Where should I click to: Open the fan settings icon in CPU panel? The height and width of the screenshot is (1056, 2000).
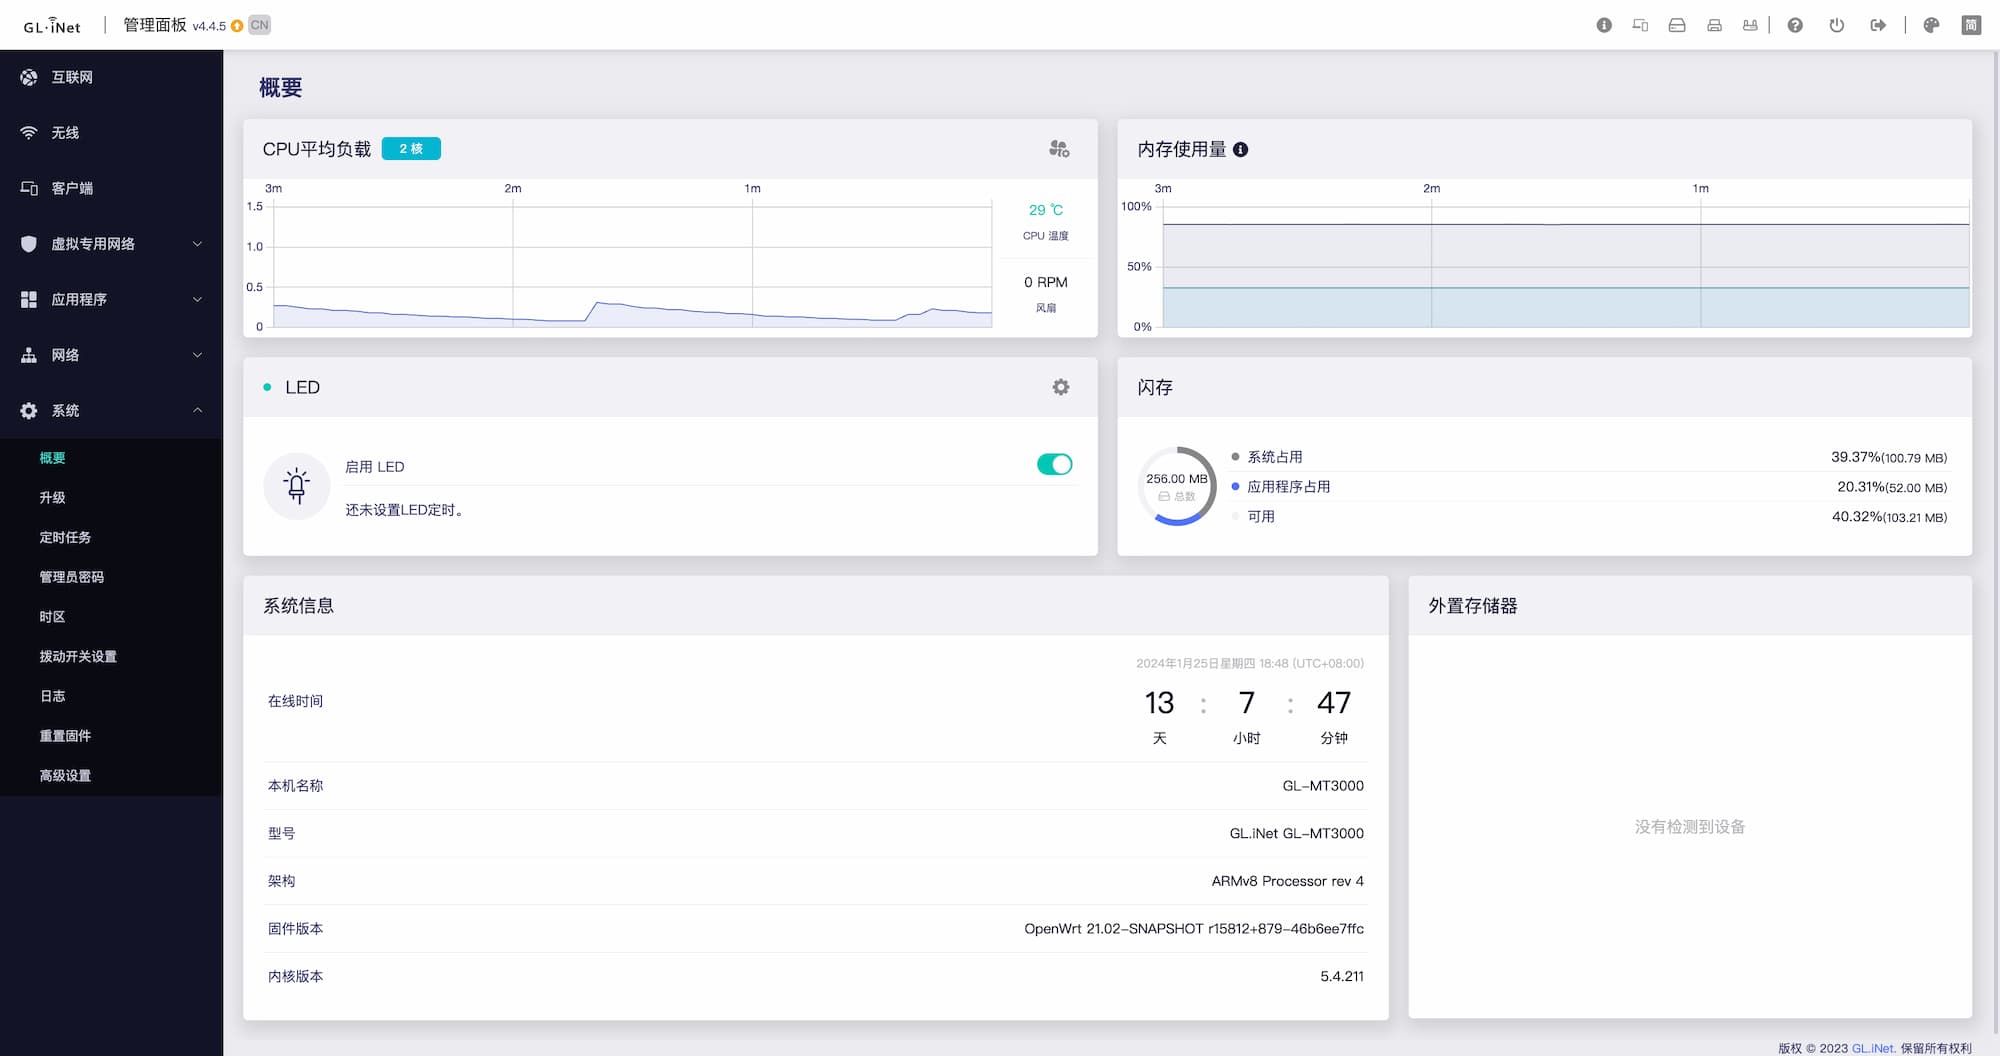pos(1059,149)
